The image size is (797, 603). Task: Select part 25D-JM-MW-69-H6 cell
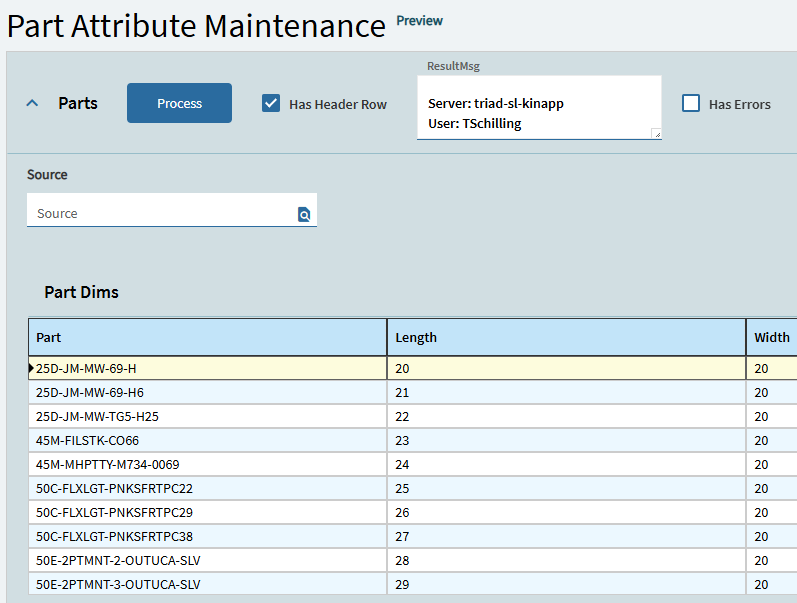point(90,393)
